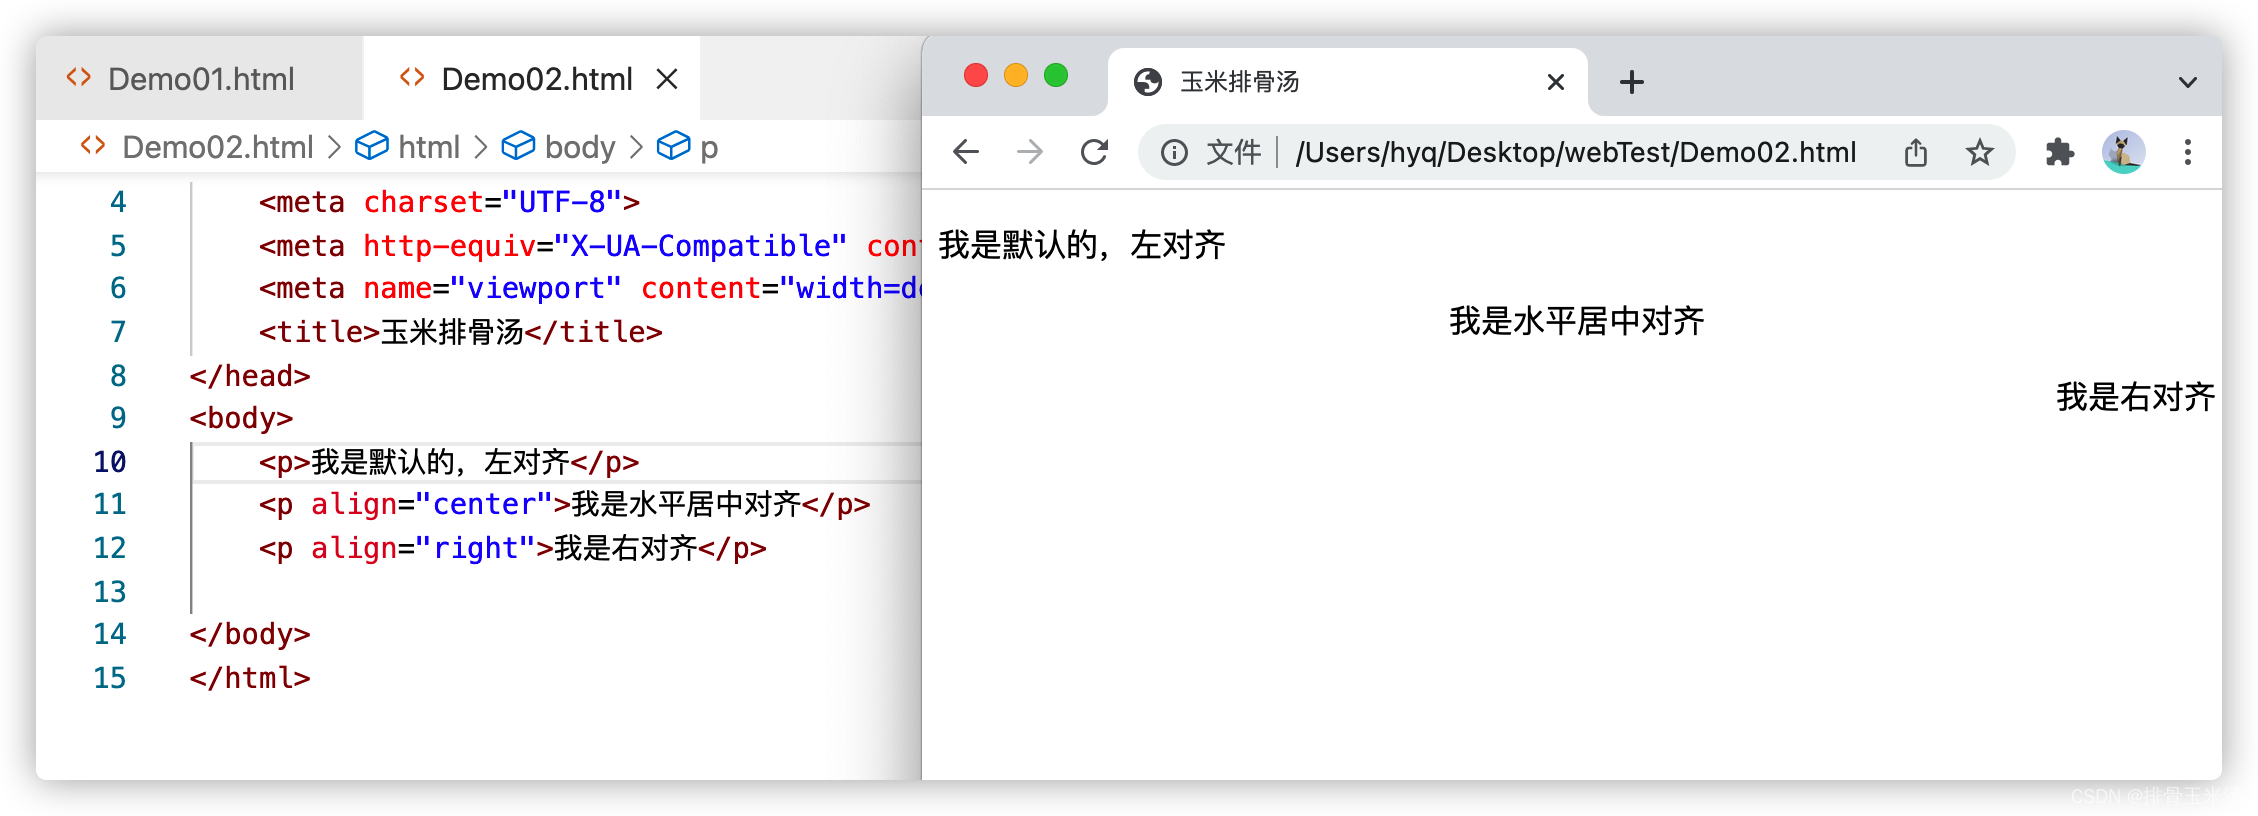Click the </head> closing tag line
This screenshot has width=2258, height=816.
(250, 376)
